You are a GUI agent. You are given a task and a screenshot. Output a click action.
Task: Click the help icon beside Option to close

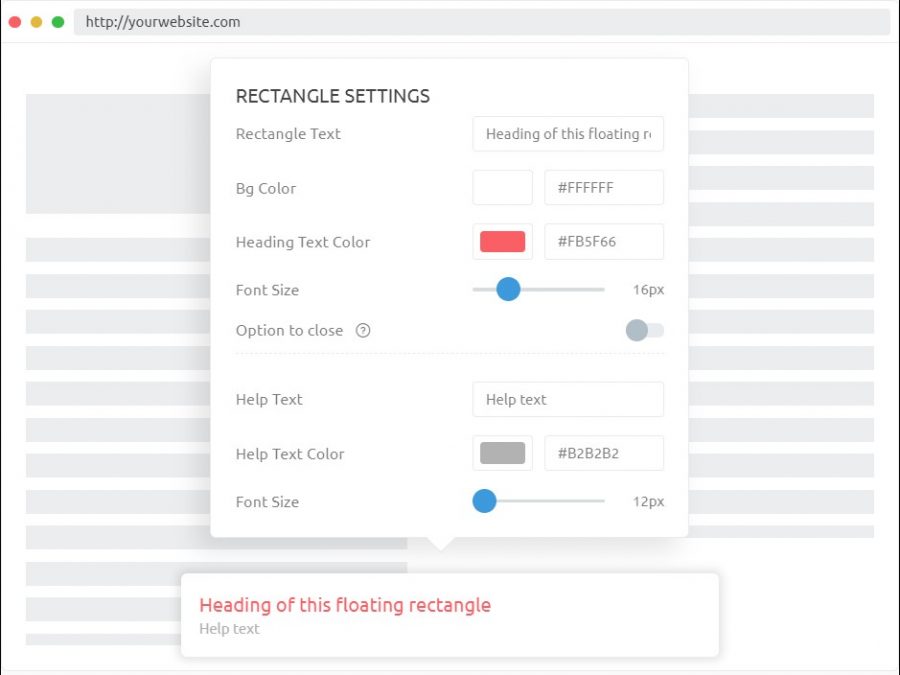coord(363,331)
